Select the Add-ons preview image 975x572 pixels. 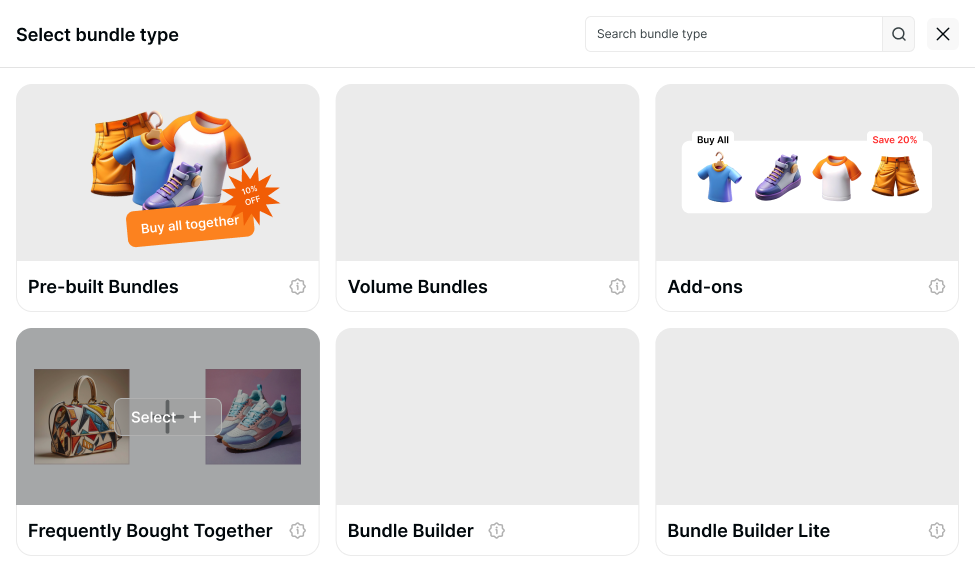pyautogui.click(x=806, y=172)
